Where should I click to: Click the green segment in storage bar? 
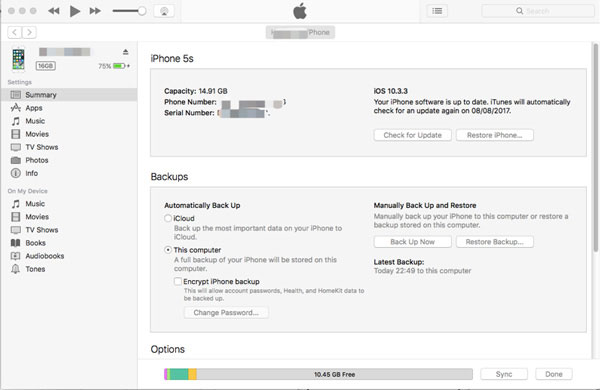tap(179, 374)
